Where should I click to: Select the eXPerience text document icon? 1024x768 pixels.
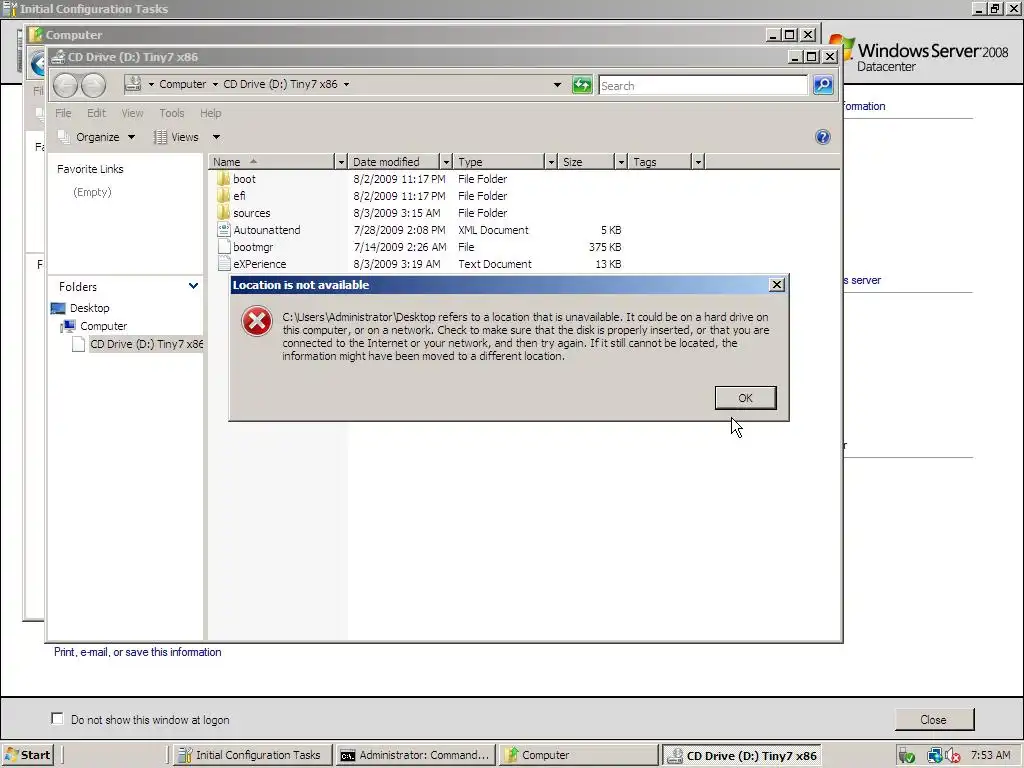pyautogui.click(x=223, y=263)
